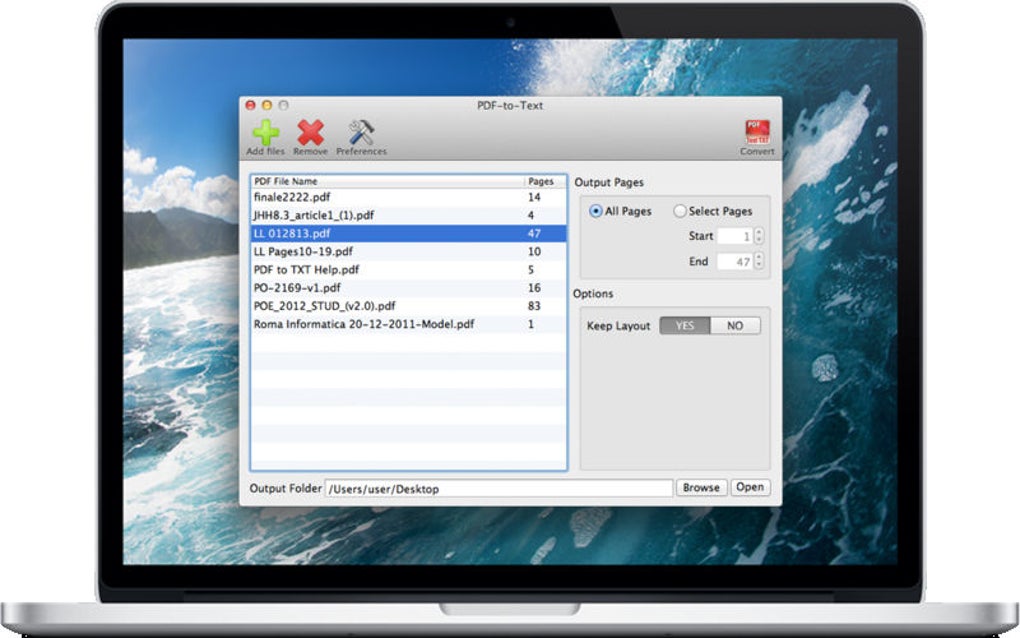
Task: Enable the Select Pages option
Action: click(681, 211)
